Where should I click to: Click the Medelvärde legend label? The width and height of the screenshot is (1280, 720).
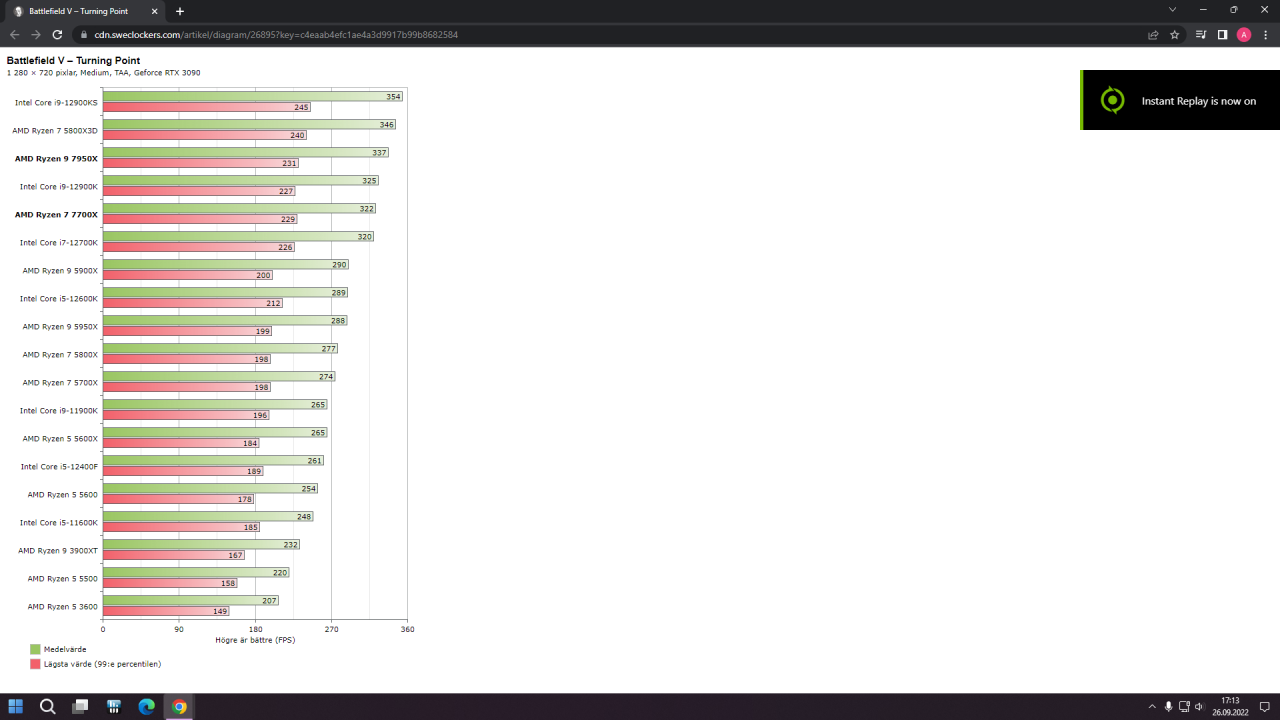click(66, 649)
